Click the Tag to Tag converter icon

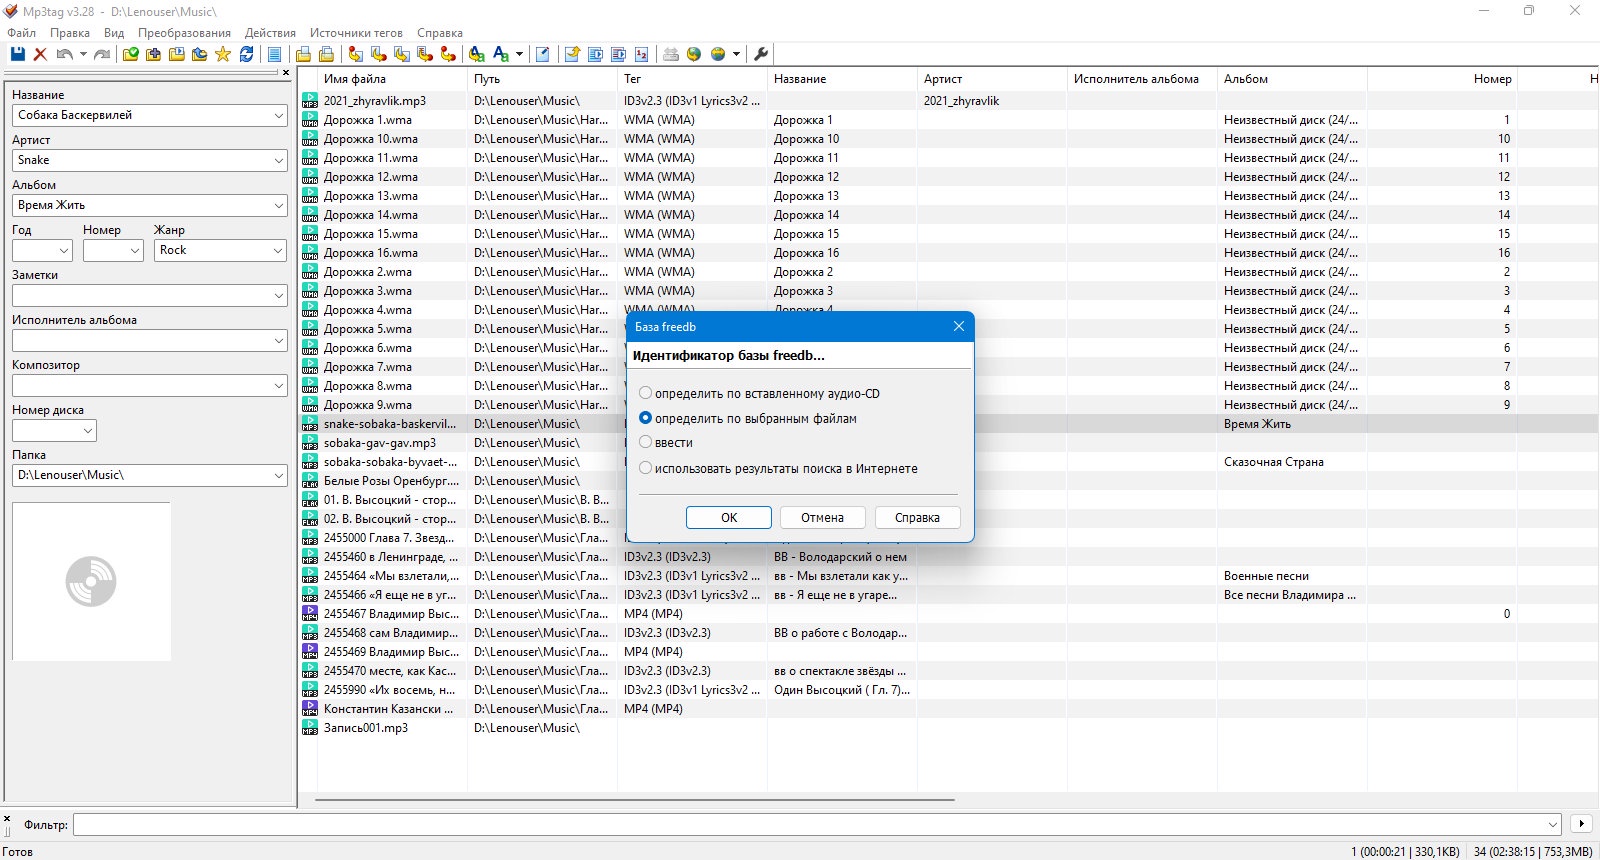point(447,54)
